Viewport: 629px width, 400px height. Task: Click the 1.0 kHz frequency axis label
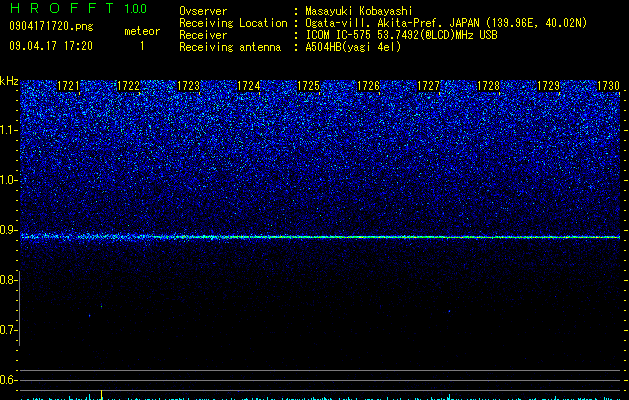coord(8,180)
